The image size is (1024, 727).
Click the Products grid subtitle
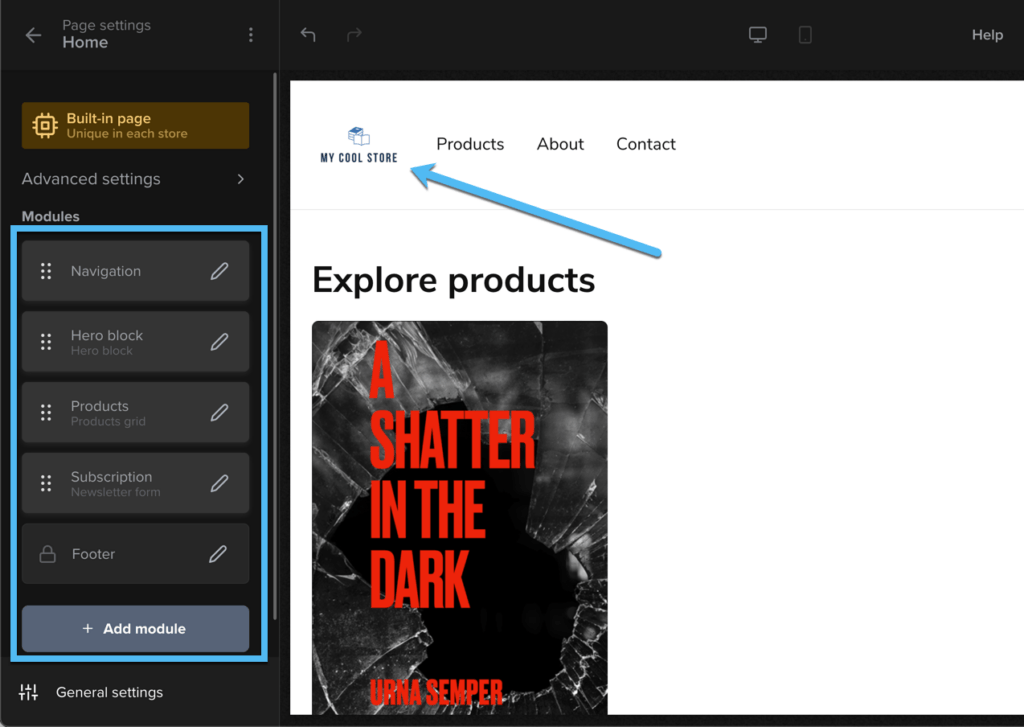coord(108,422)
